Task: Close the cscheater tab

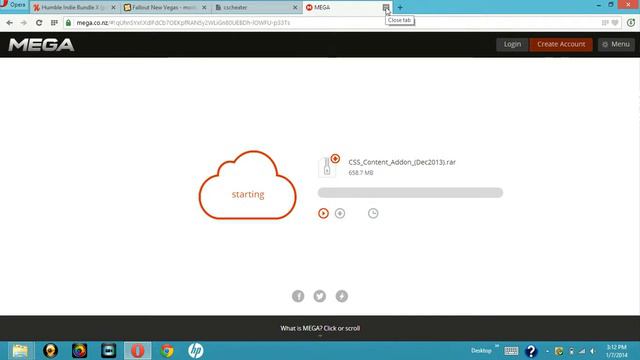Action: coord(295,7)
